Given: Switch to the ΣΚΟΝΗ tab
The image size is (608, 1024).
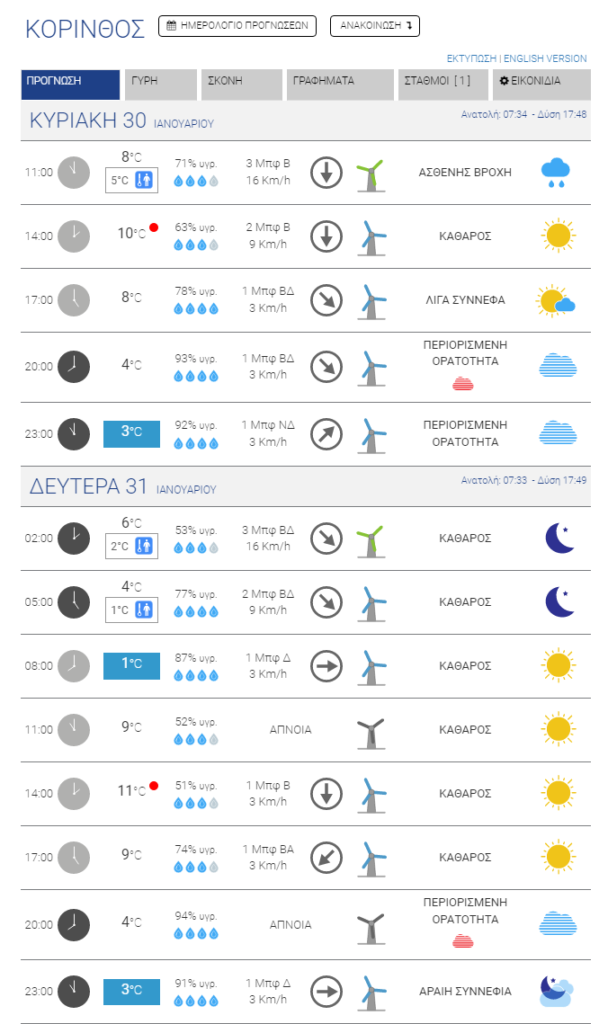Looking at the screenshot, I should click(242, 84).
